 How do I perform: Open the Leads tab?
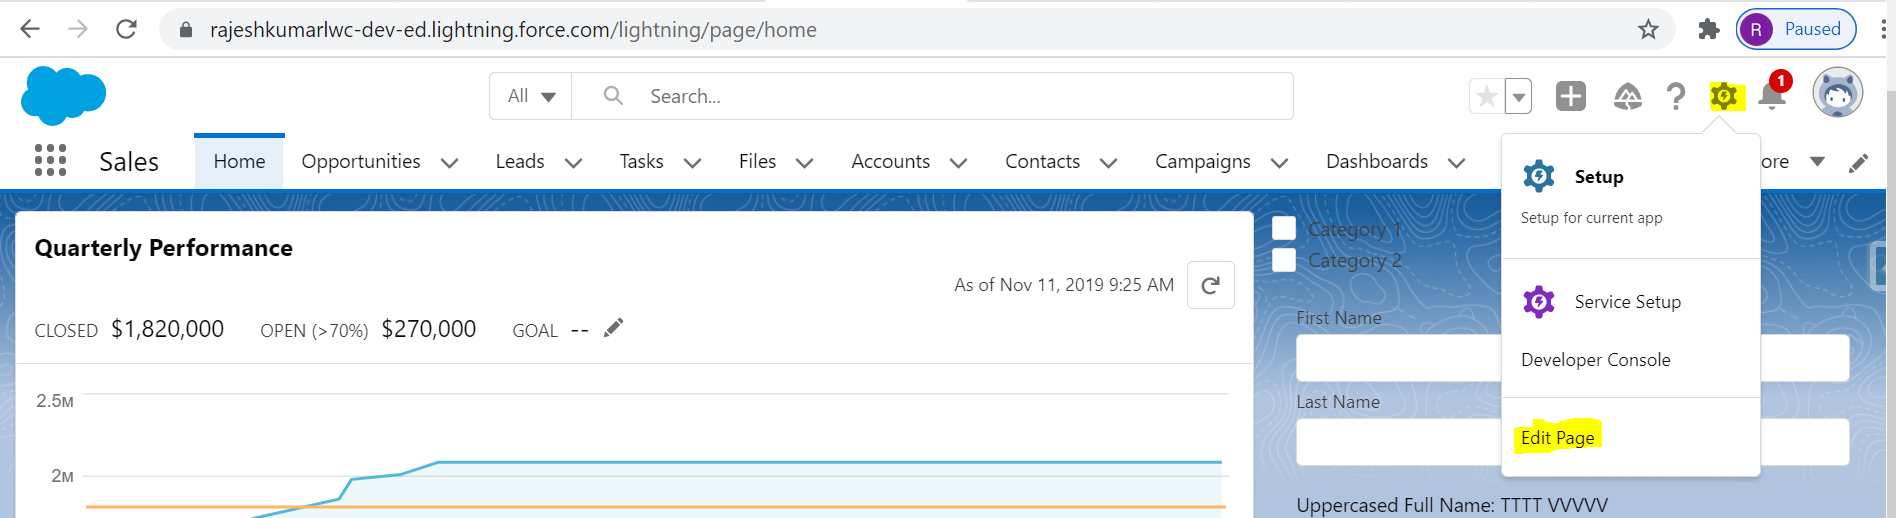520,161
